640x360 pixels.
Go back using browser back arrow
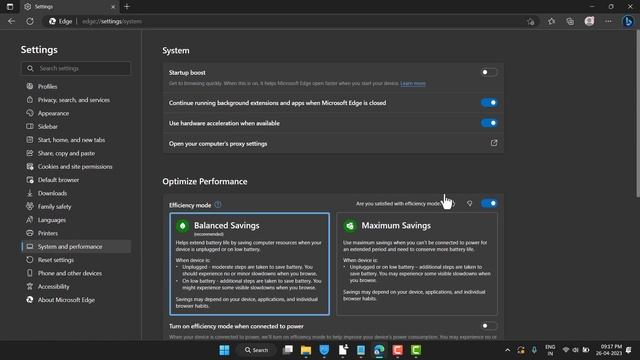(11, 21)
